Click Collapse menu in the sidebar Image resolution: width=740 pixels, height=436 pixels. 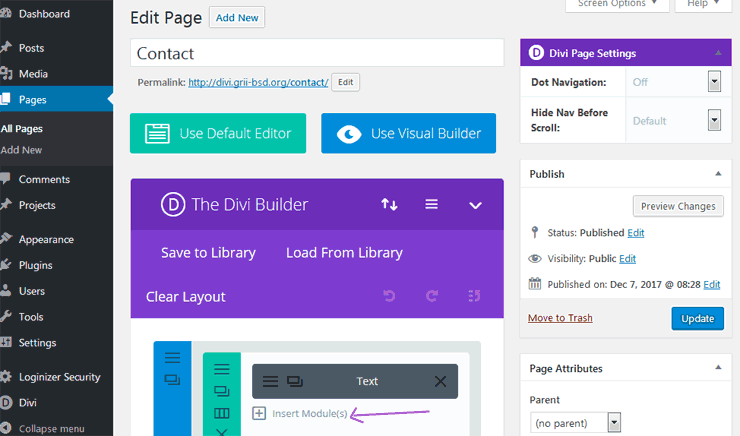[51, 429]
